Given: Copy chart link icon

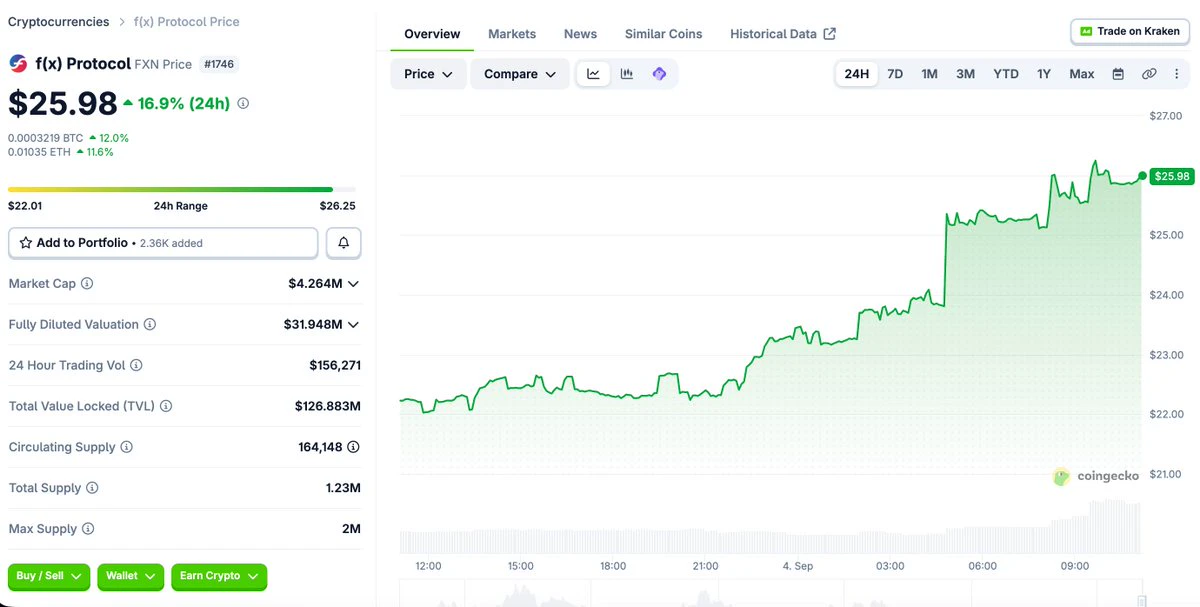Looking at the screenshot, I should 1149,74.
